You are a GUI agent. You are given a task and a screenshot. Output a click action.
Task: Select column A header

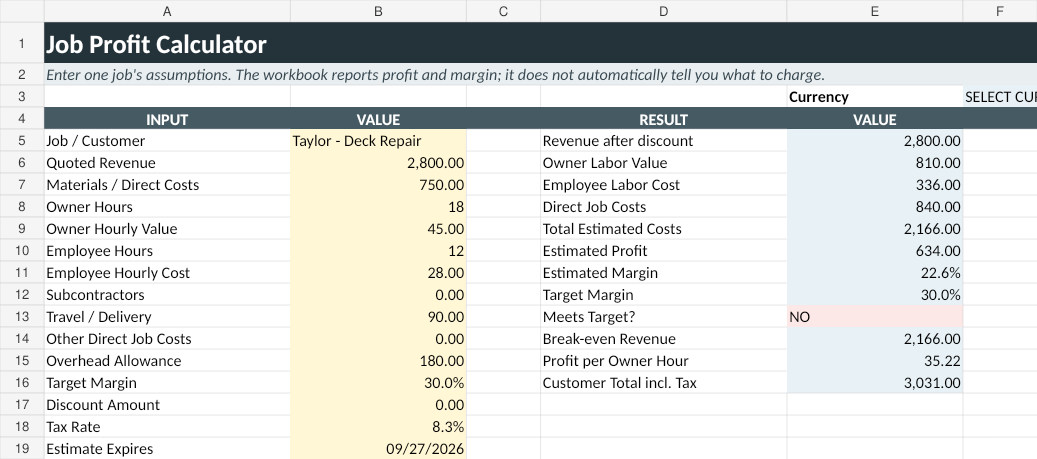[167, 11]
